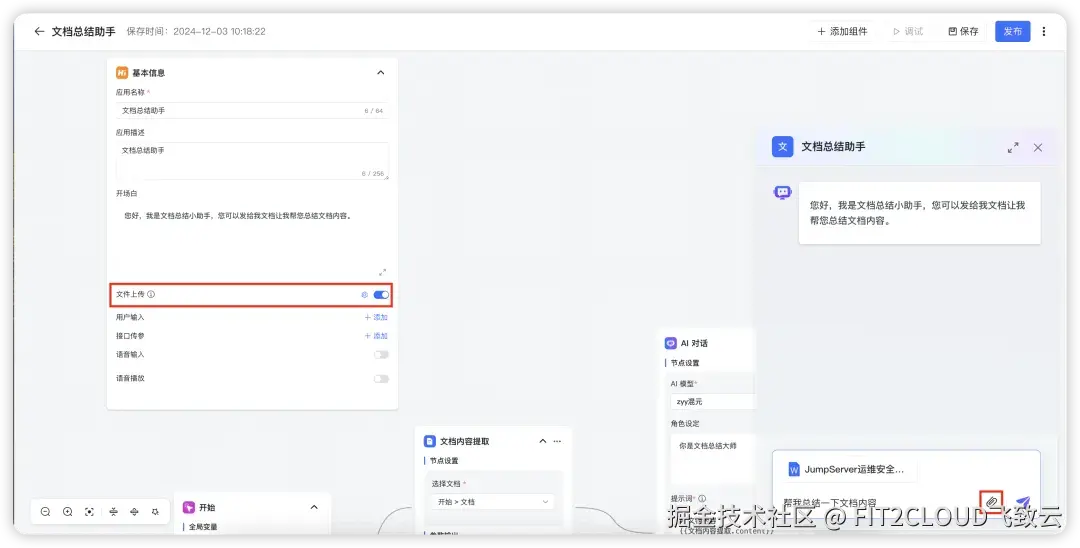Collapse the 文档内容提取 node
Screen dimensions: 1080x548
click(x=542, y=441)
